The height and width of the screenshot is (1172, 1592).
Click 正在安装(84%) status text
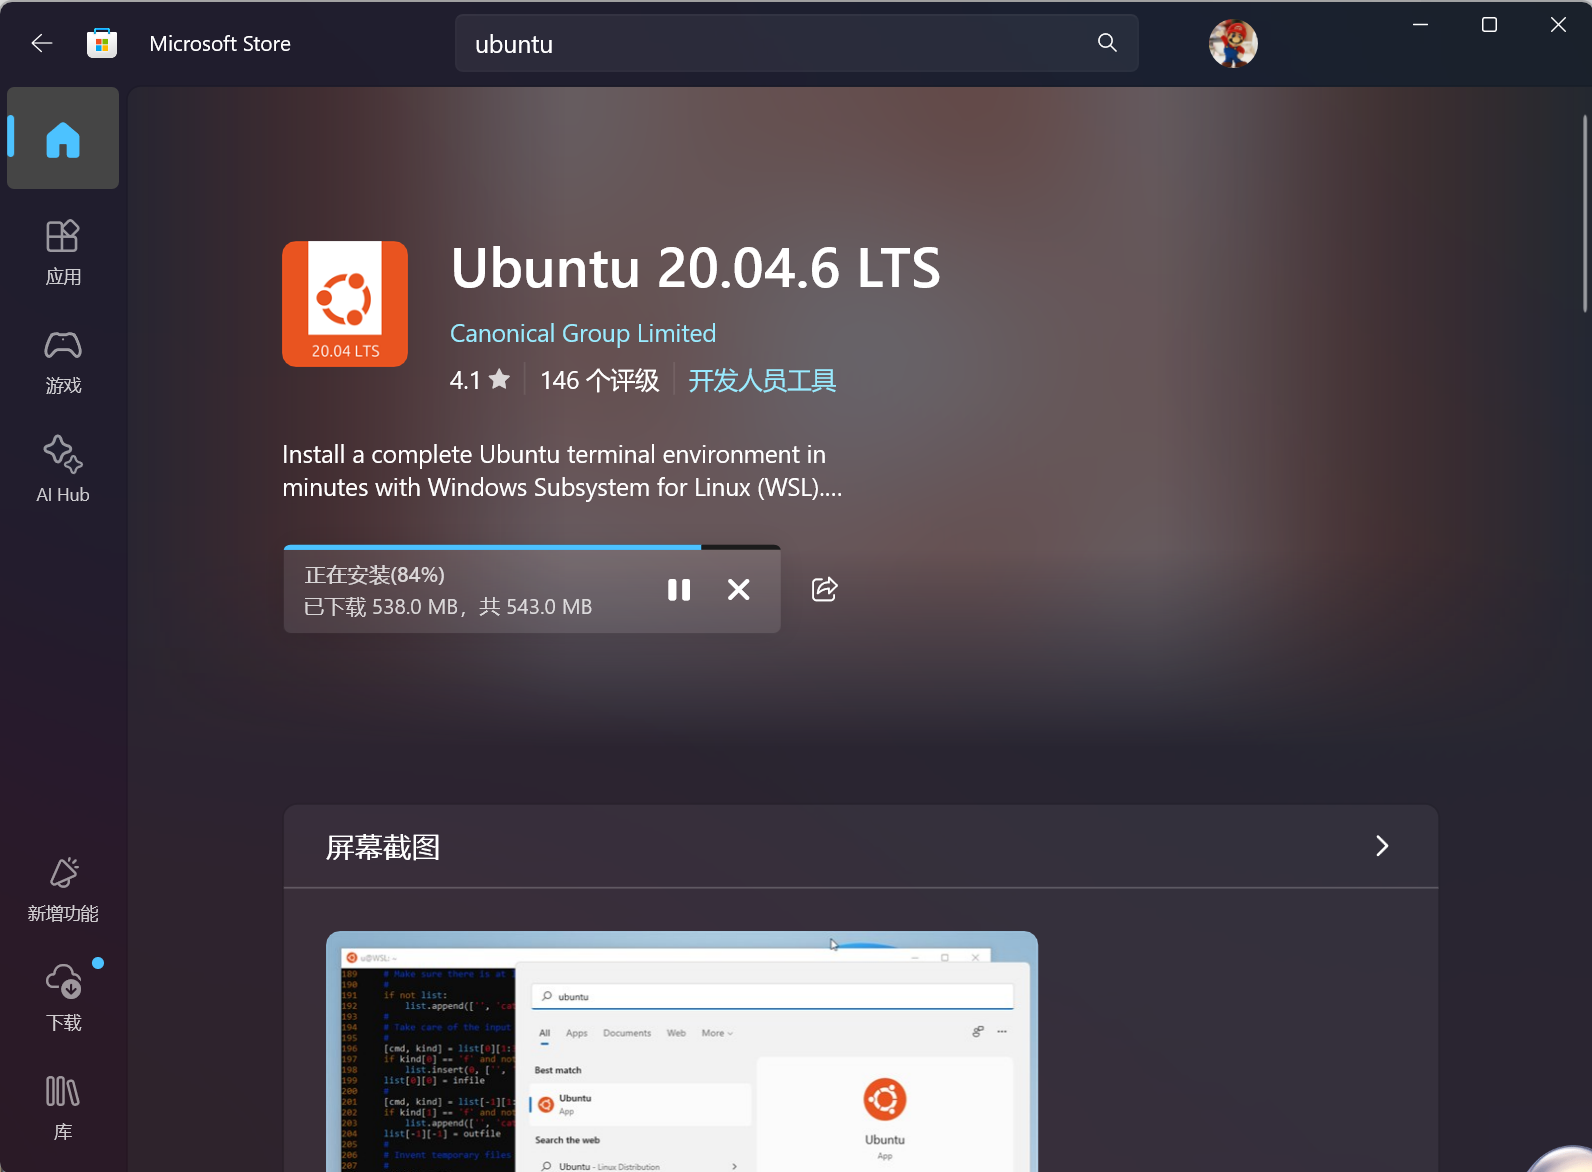[x=375, y=575]
